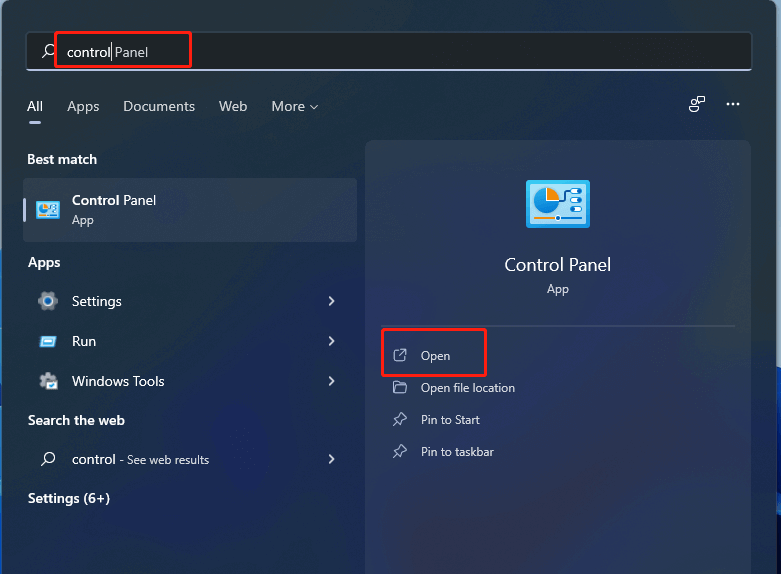Click Pin to taskbar
The width and height of the screenshot is (781, 574).
coord(457,451)
